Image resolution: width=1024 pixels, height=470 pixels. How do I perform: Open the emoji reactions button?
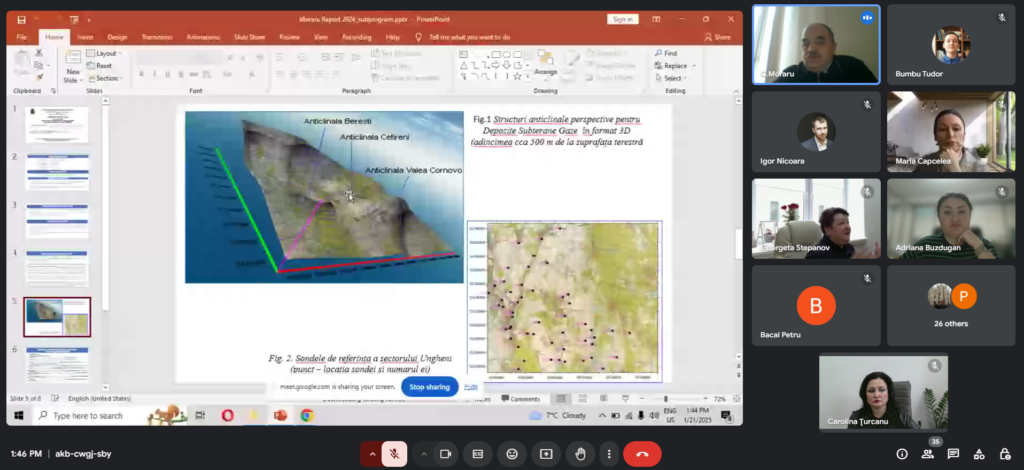pyautogui.click(x=512, y=454)
